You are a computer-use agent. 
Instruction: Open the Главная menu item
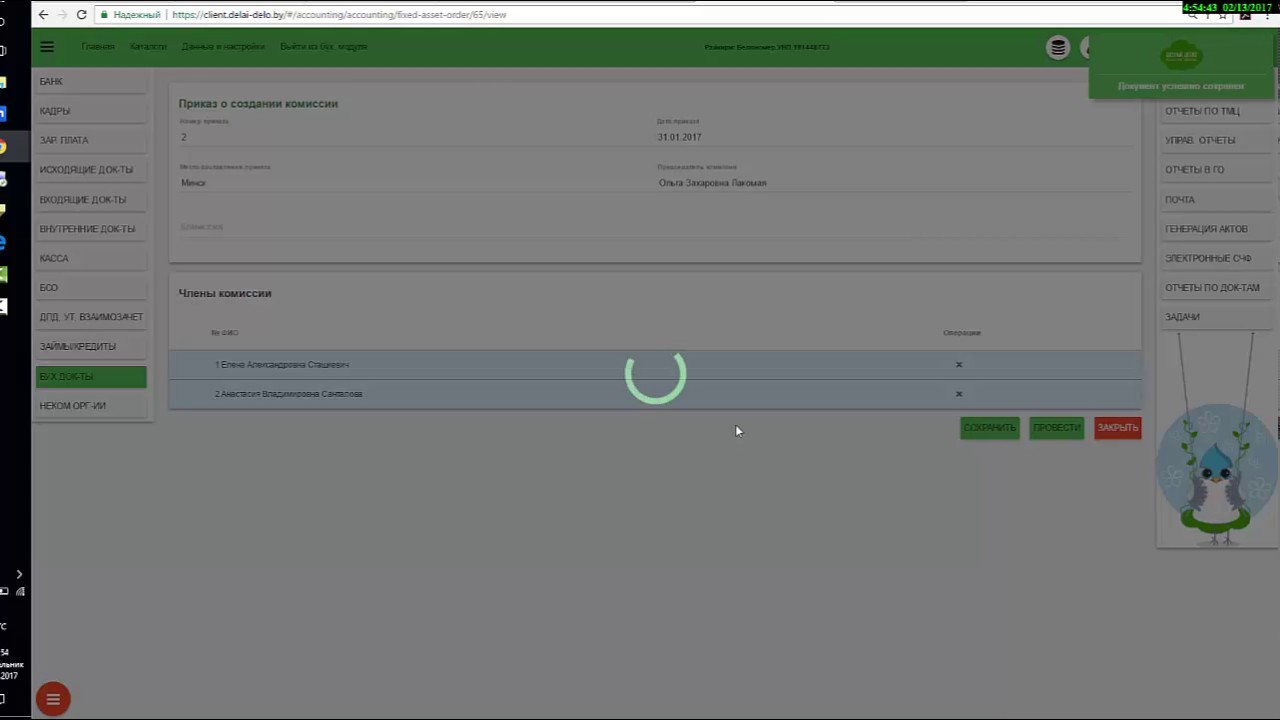point(98,47)
